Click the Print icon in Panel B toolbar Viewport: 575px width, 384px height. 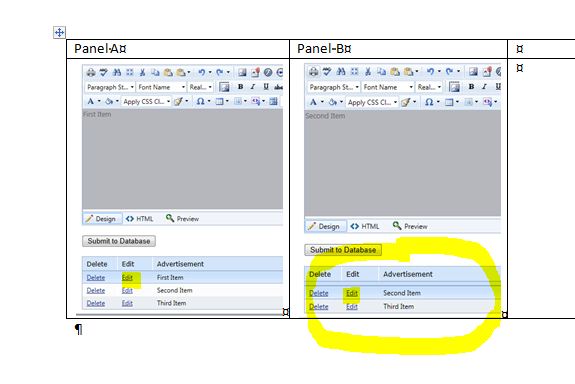[x=314, y=72]
